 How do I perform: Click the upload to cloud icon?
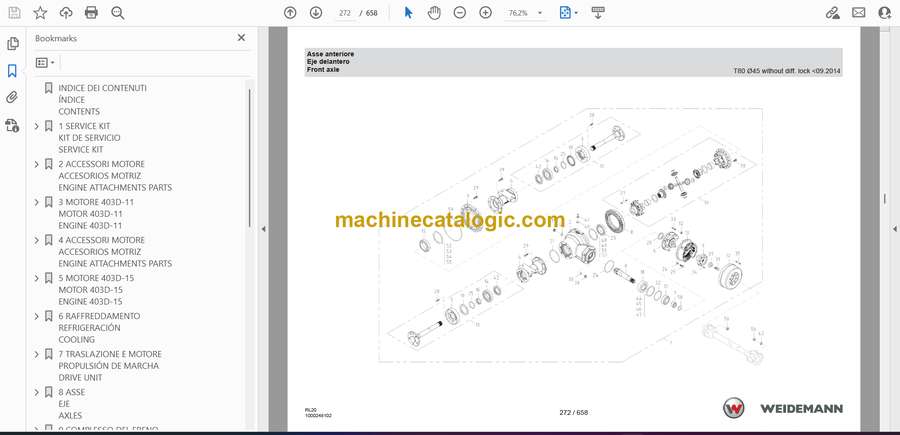[66, 13]
